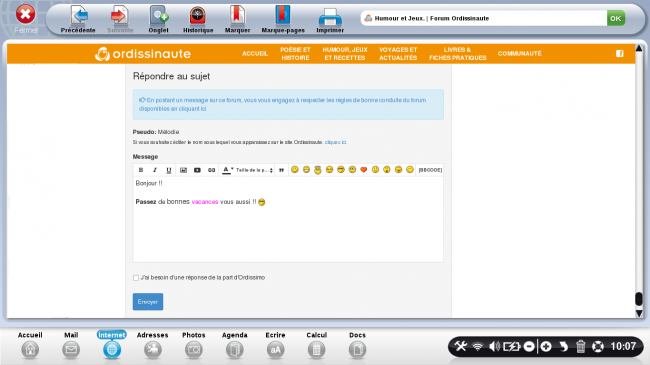Open the Facebook icon in the orange header
The height and width of the screenshot is (365, 650).
pyautogui.click(x=620, y=54)
